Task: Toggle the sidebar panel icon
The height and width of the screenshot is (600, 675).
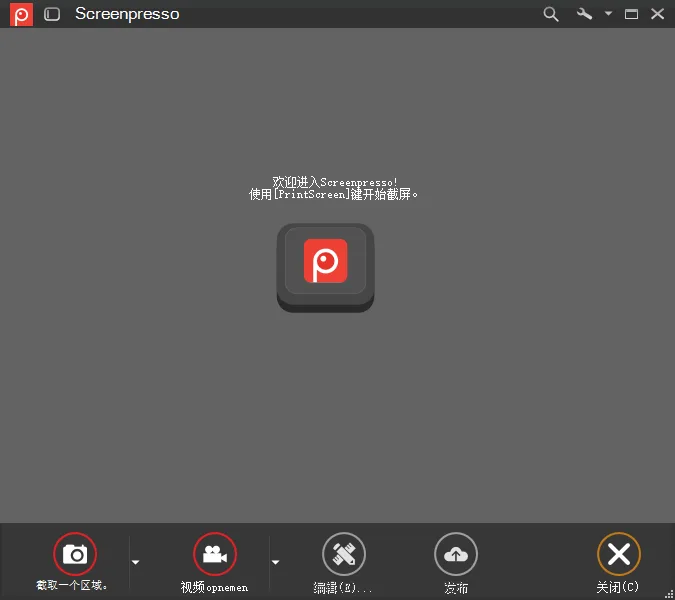Action: [52, 14]
